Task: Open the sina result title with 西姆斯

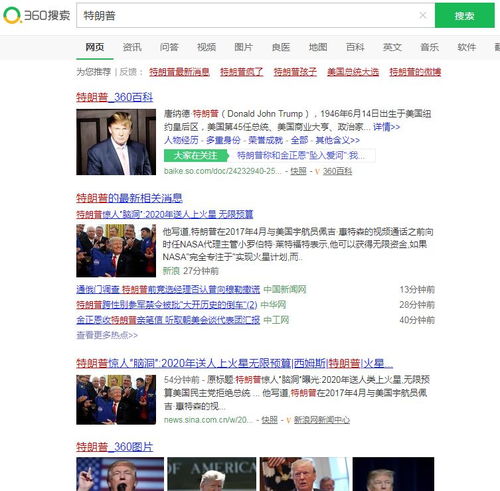Action: point(235,363)
